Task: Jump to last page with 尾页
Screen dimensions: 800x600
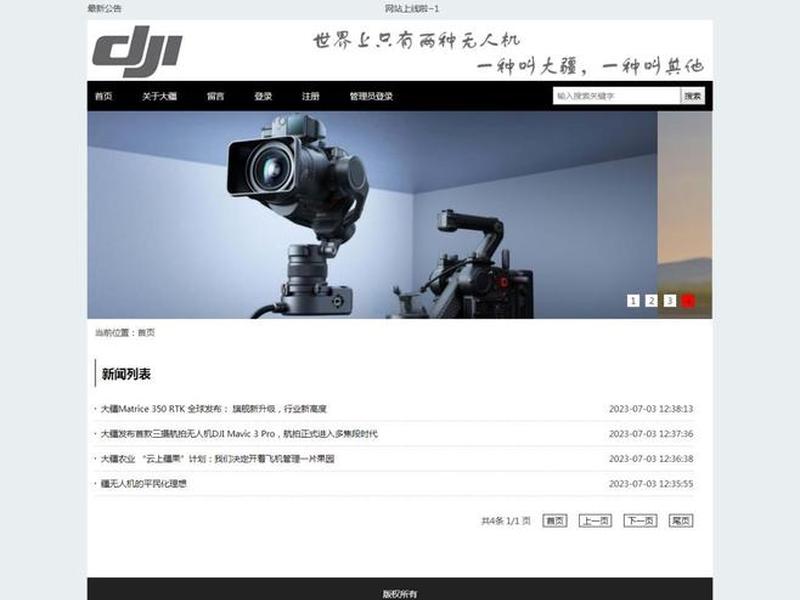Action: [x=681, y=521]
